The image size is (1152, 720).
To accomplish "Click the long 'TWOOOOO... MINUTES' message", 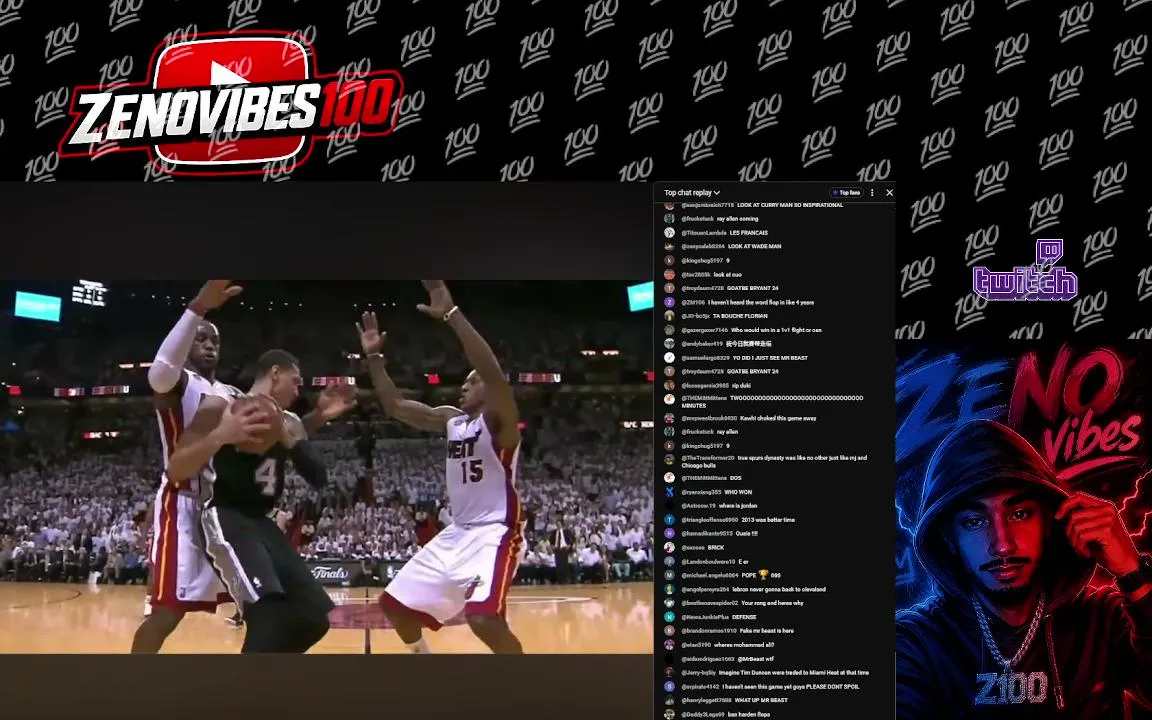I will [772, 401].
